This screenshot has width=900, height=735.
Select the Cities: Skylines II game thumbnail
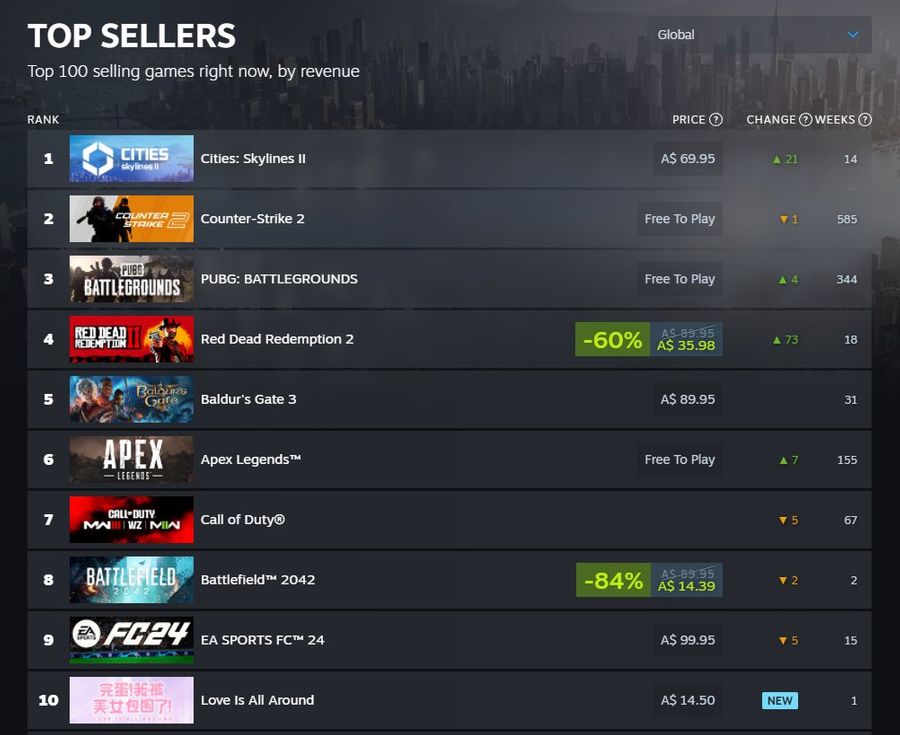click(x=131, y=158)
